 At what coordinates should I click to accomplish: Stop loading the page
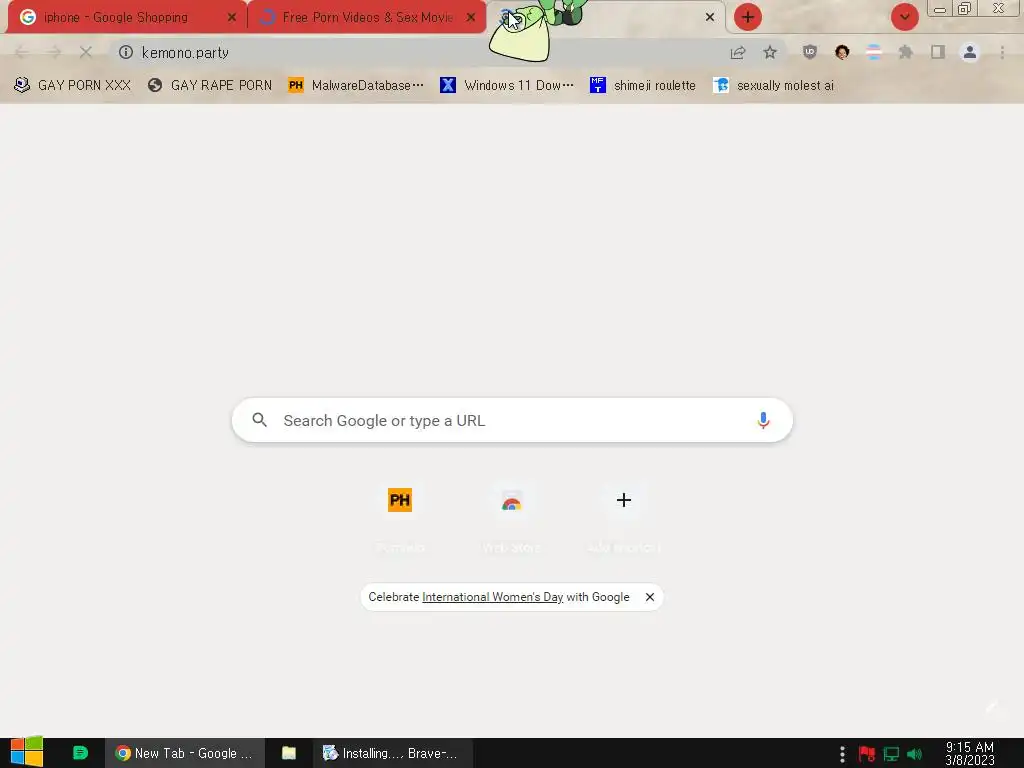click(x=86, y=52)
